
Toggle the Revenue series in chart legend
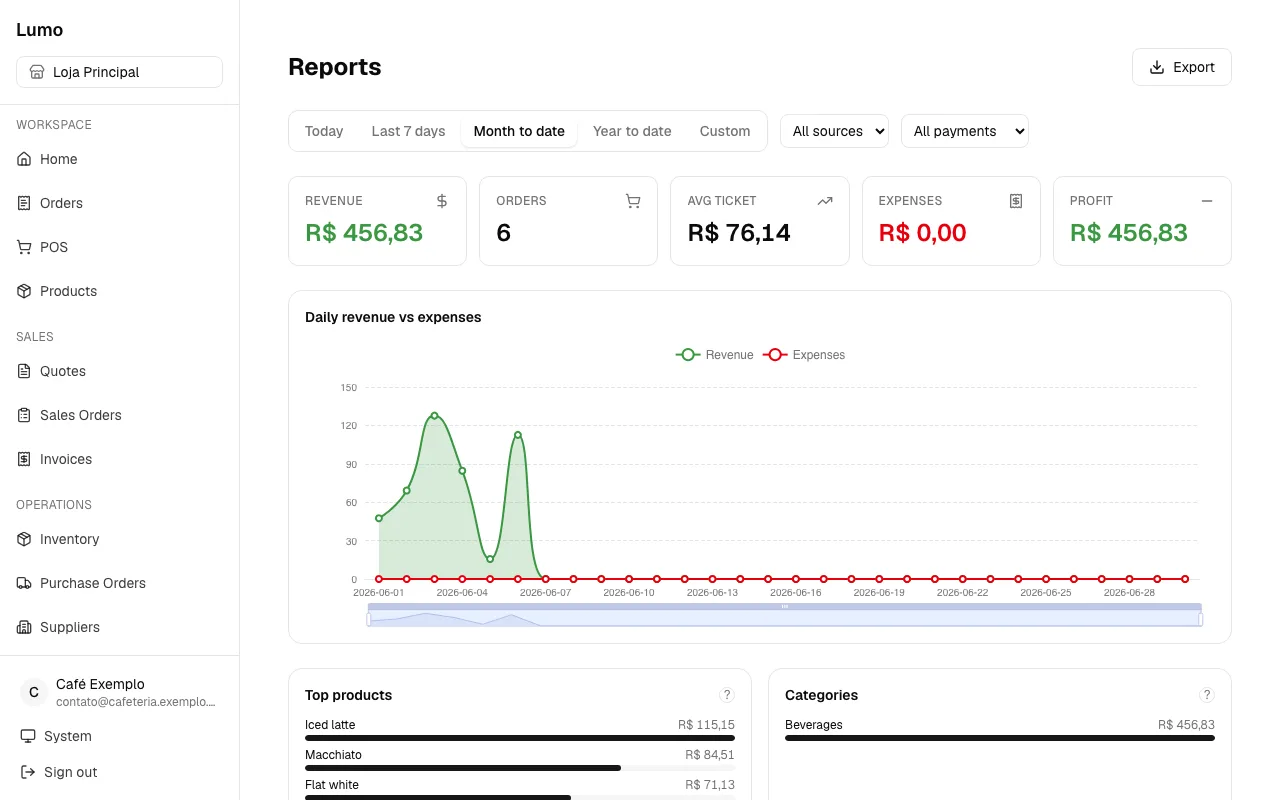714,355
